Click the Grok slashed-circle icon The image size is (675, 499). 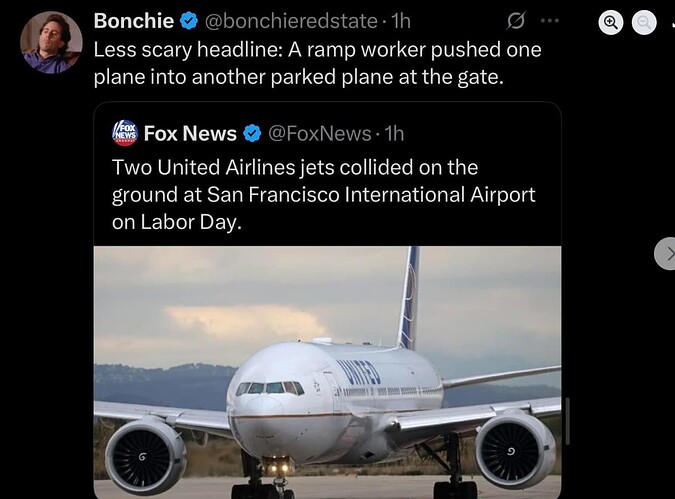[x=517, y=20]
